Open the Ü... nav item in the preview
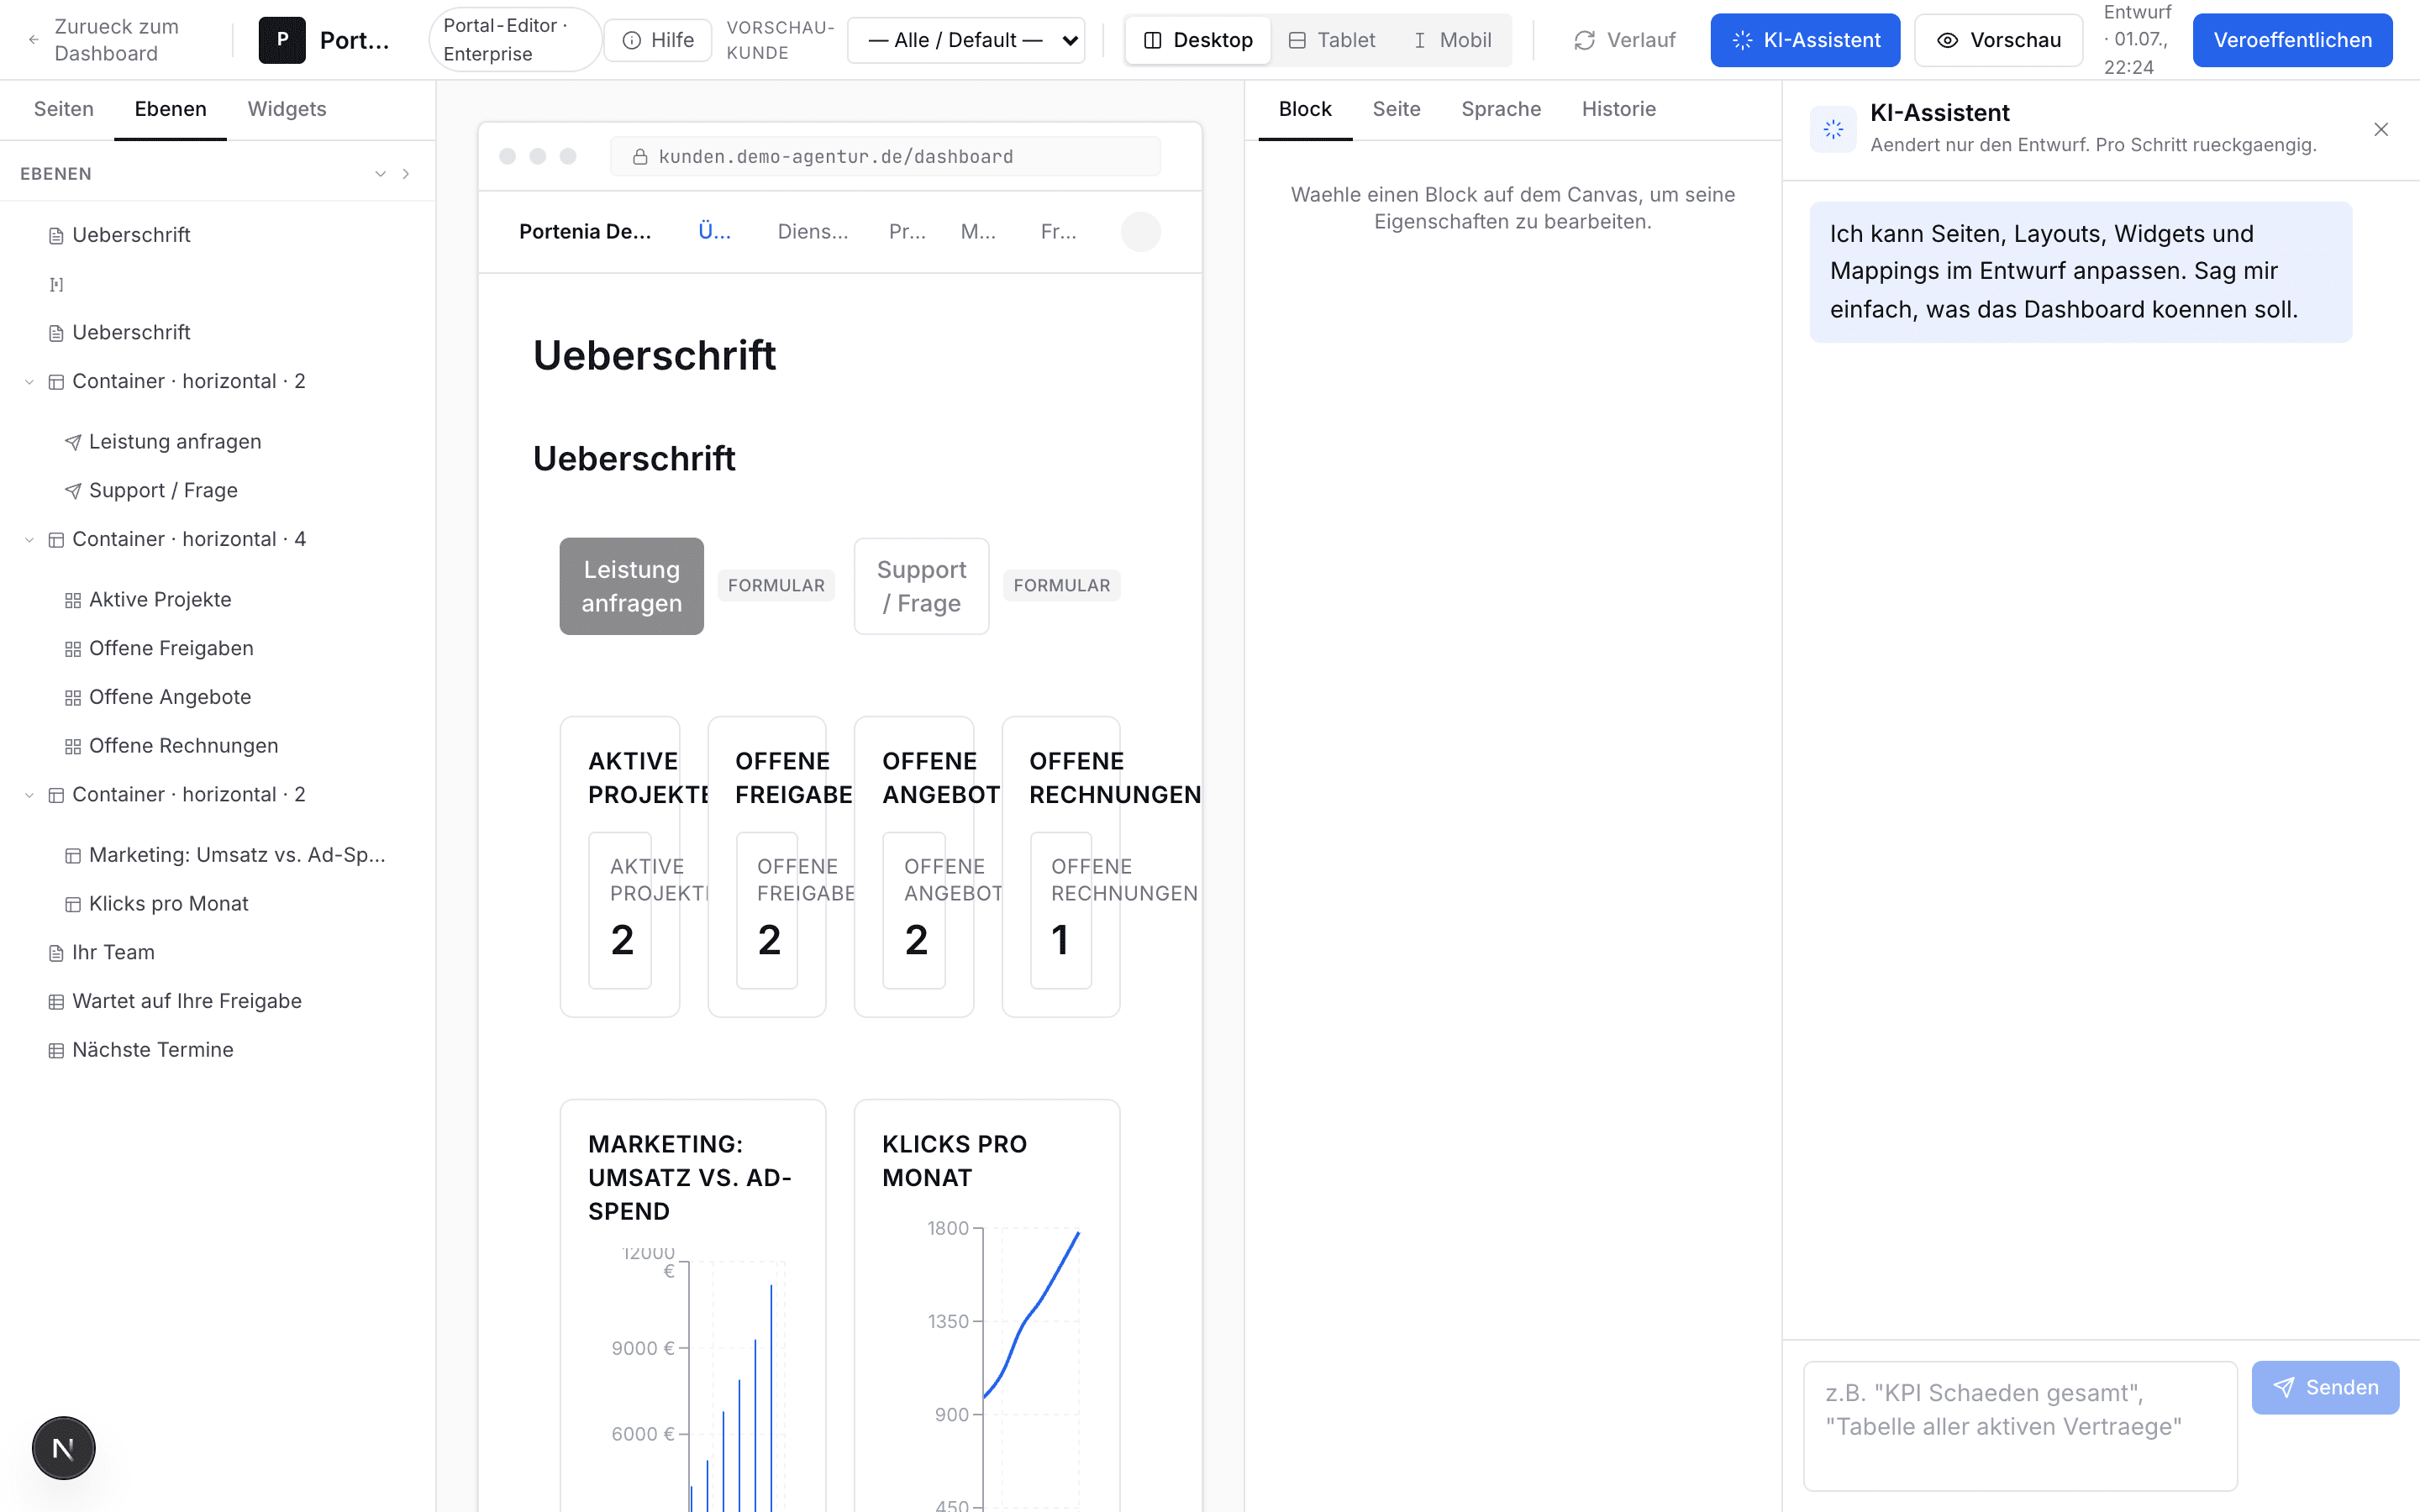Viewport: 2420px width, 1512px height. tap(714, 232)
